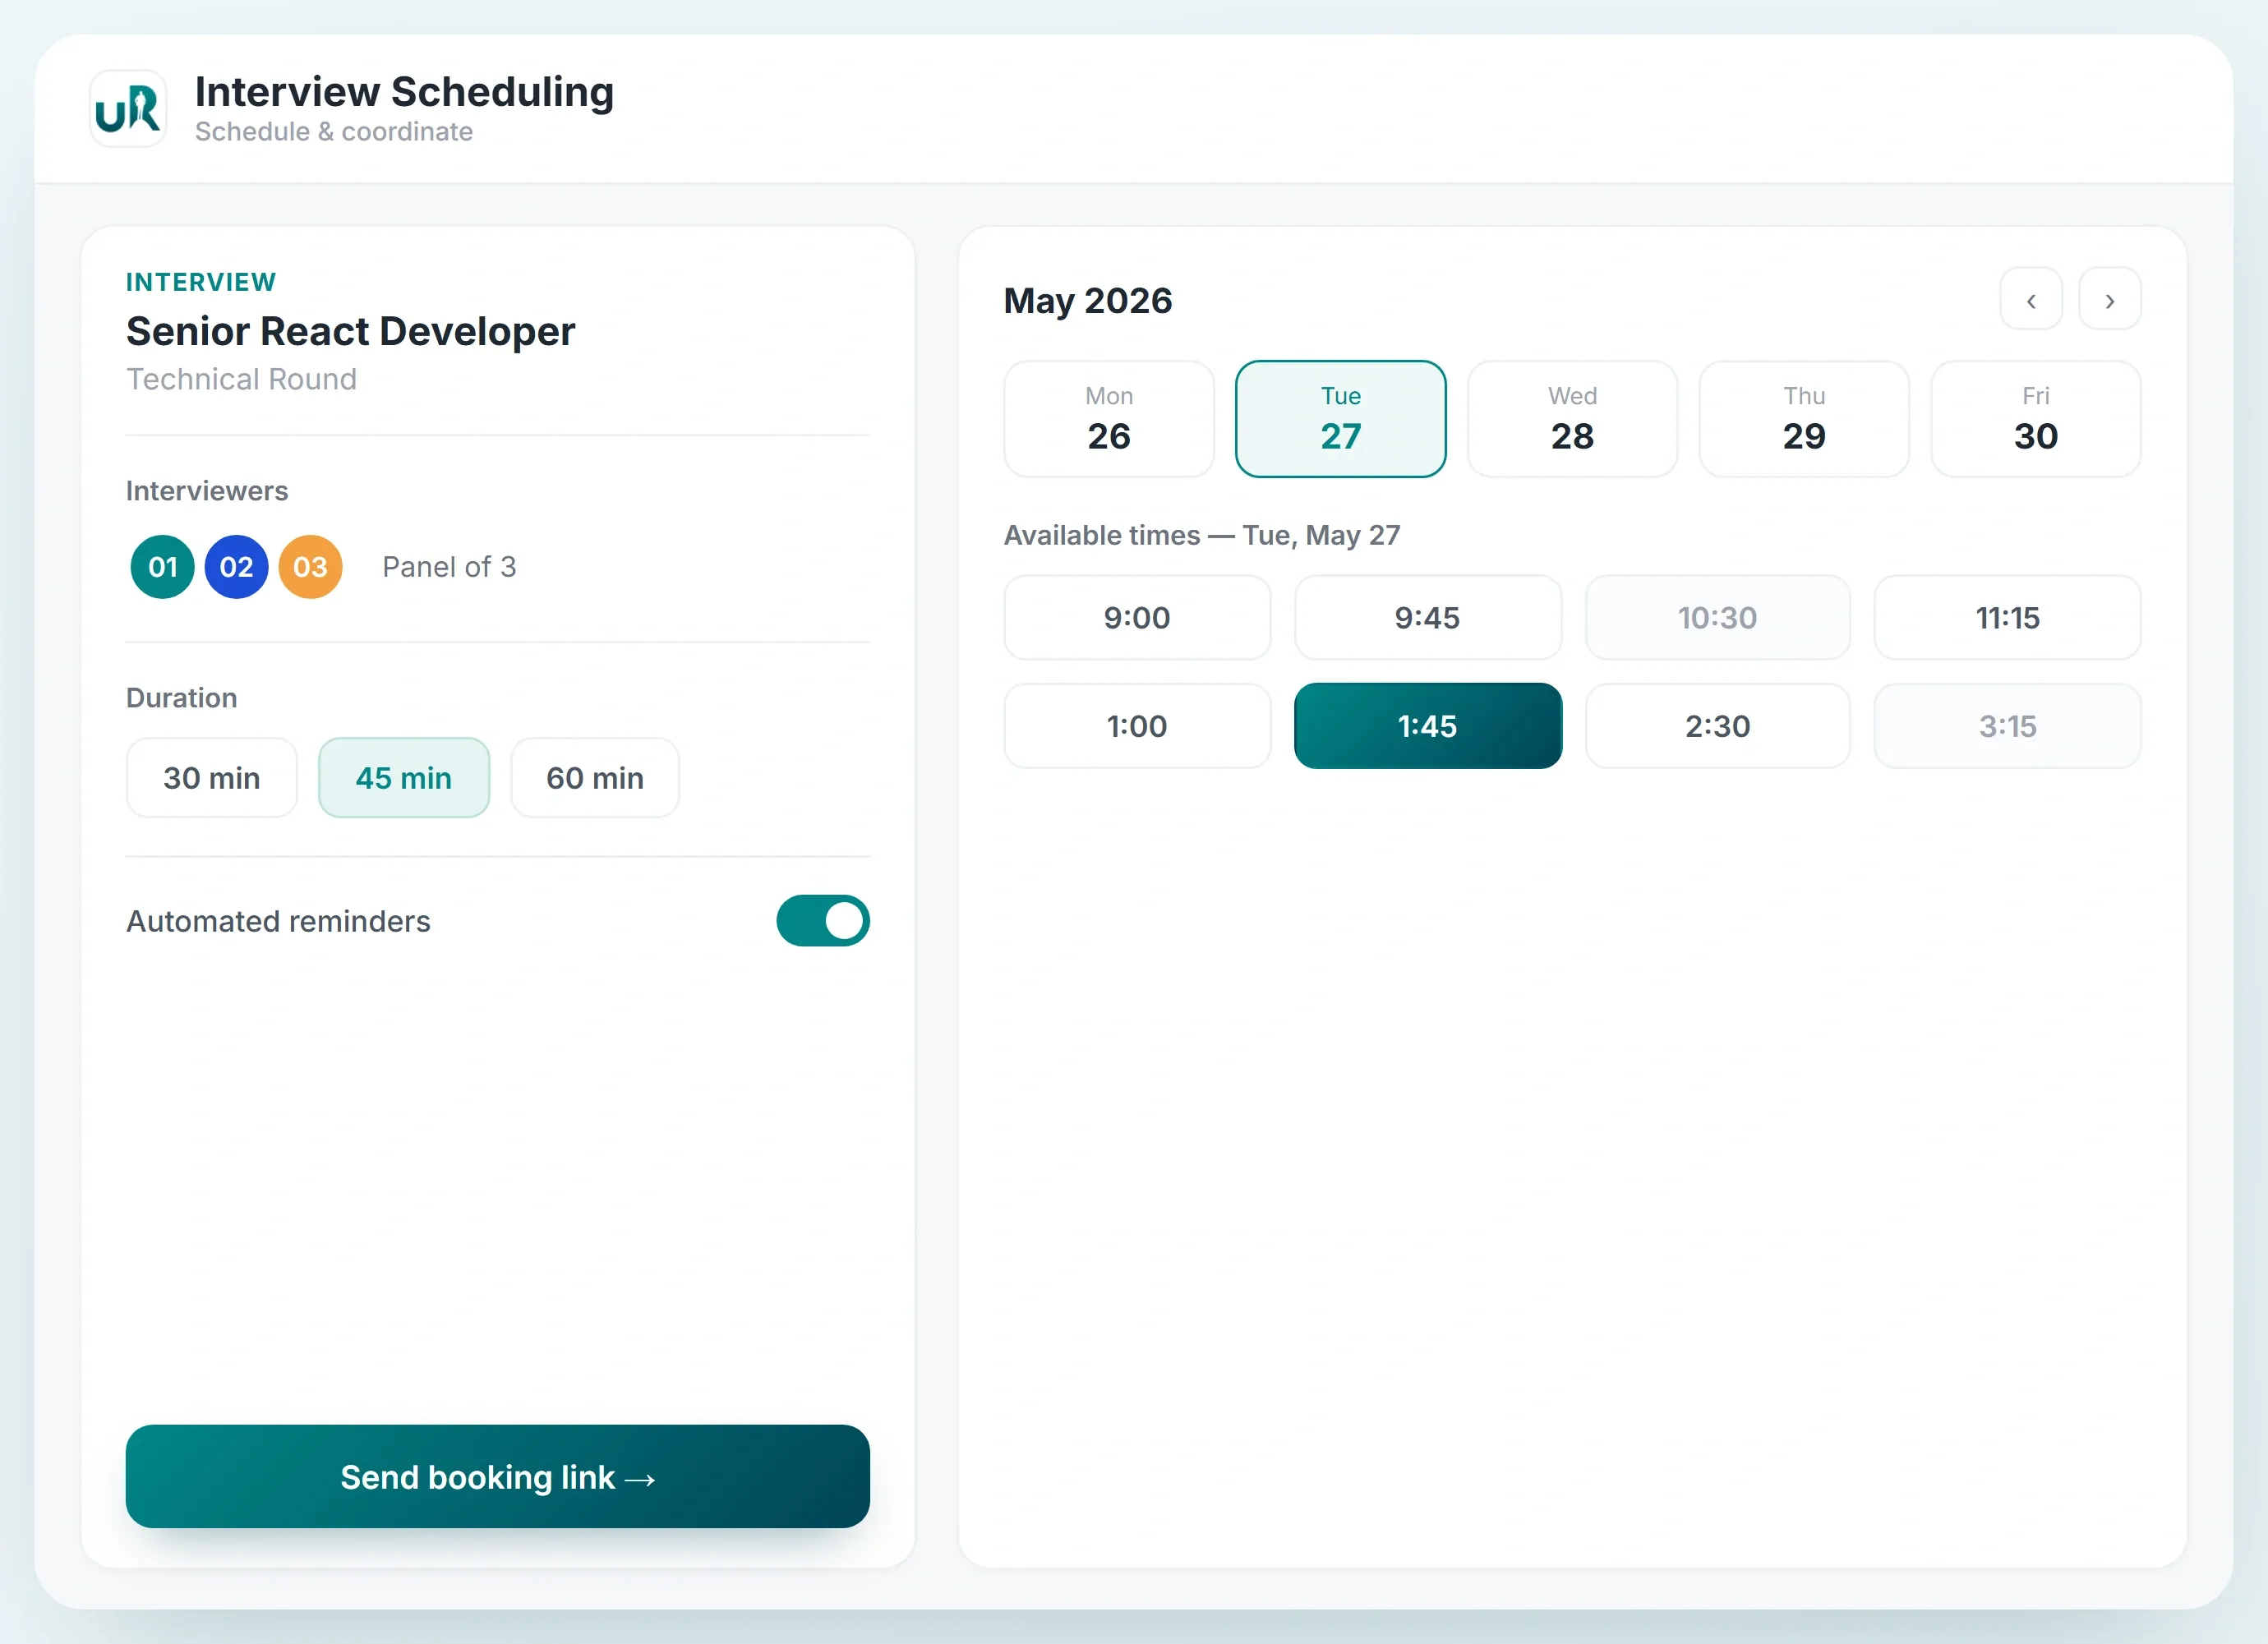This screenshot has width=2268, height=1644.
Task: Click the Interviewers label
Action: (x=207, y=491)
